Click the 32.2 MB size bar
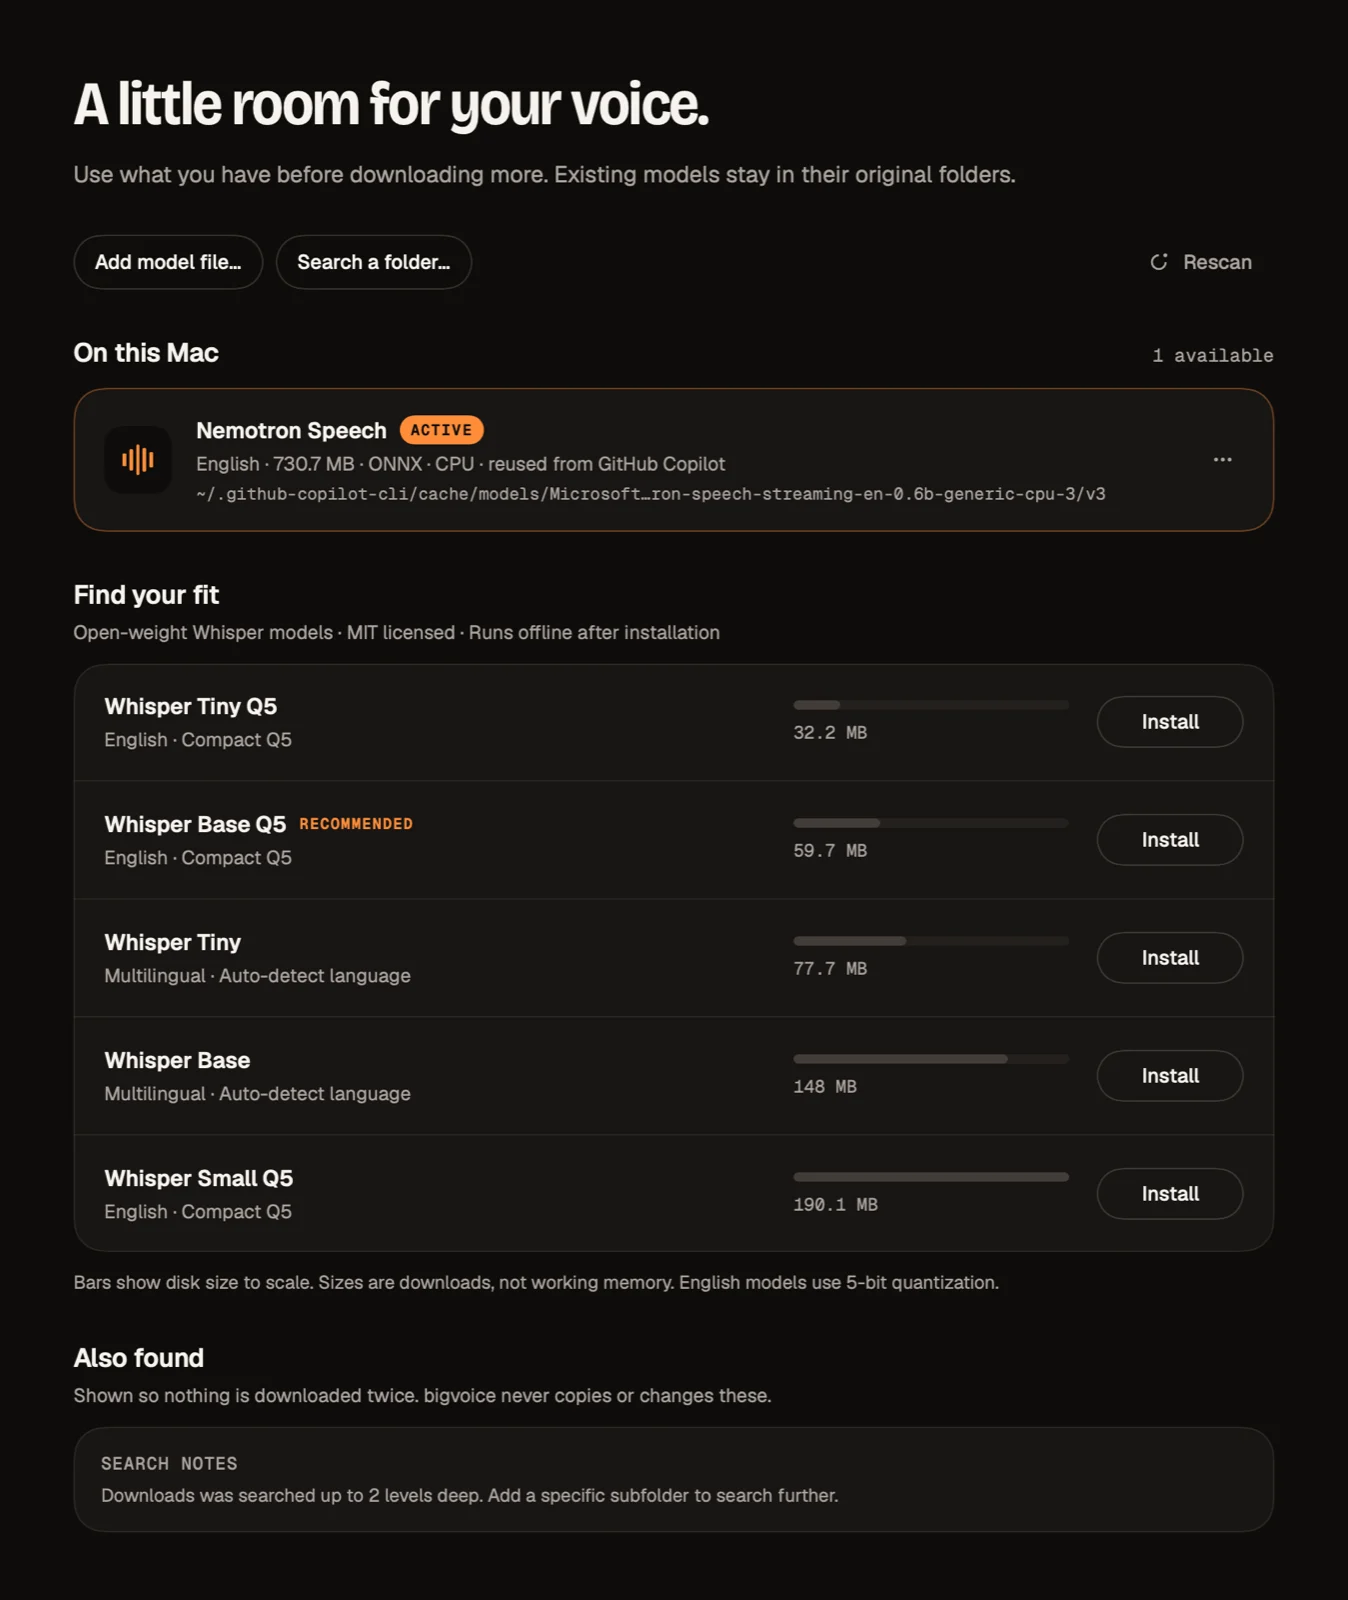This screenshot has height=1600, width=1348. (931, 705)
